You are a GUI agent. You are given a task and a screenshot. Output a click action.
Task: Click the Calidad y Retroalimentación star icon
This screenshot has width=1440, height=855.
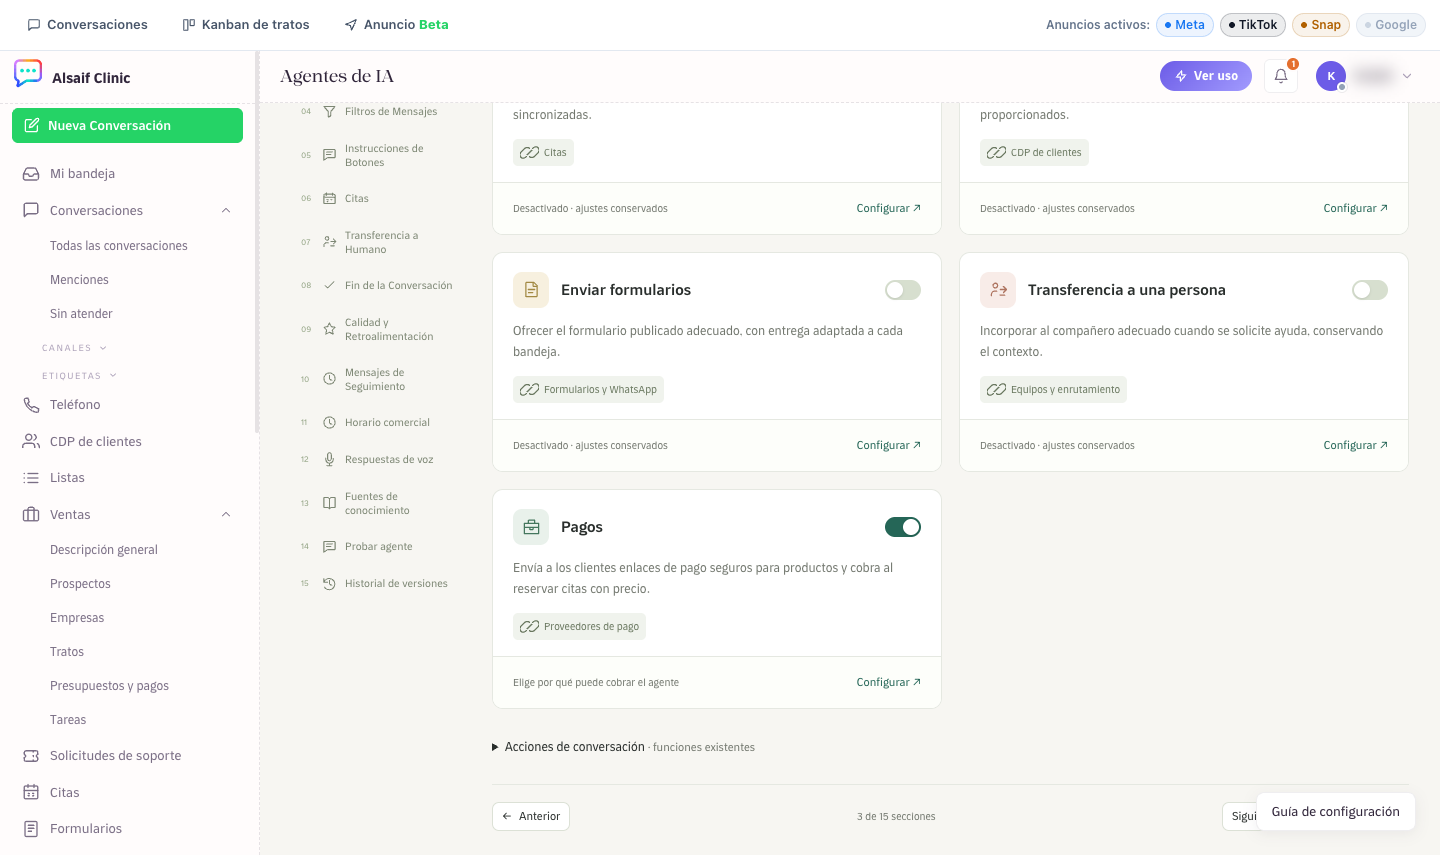(x=329, y=329)
